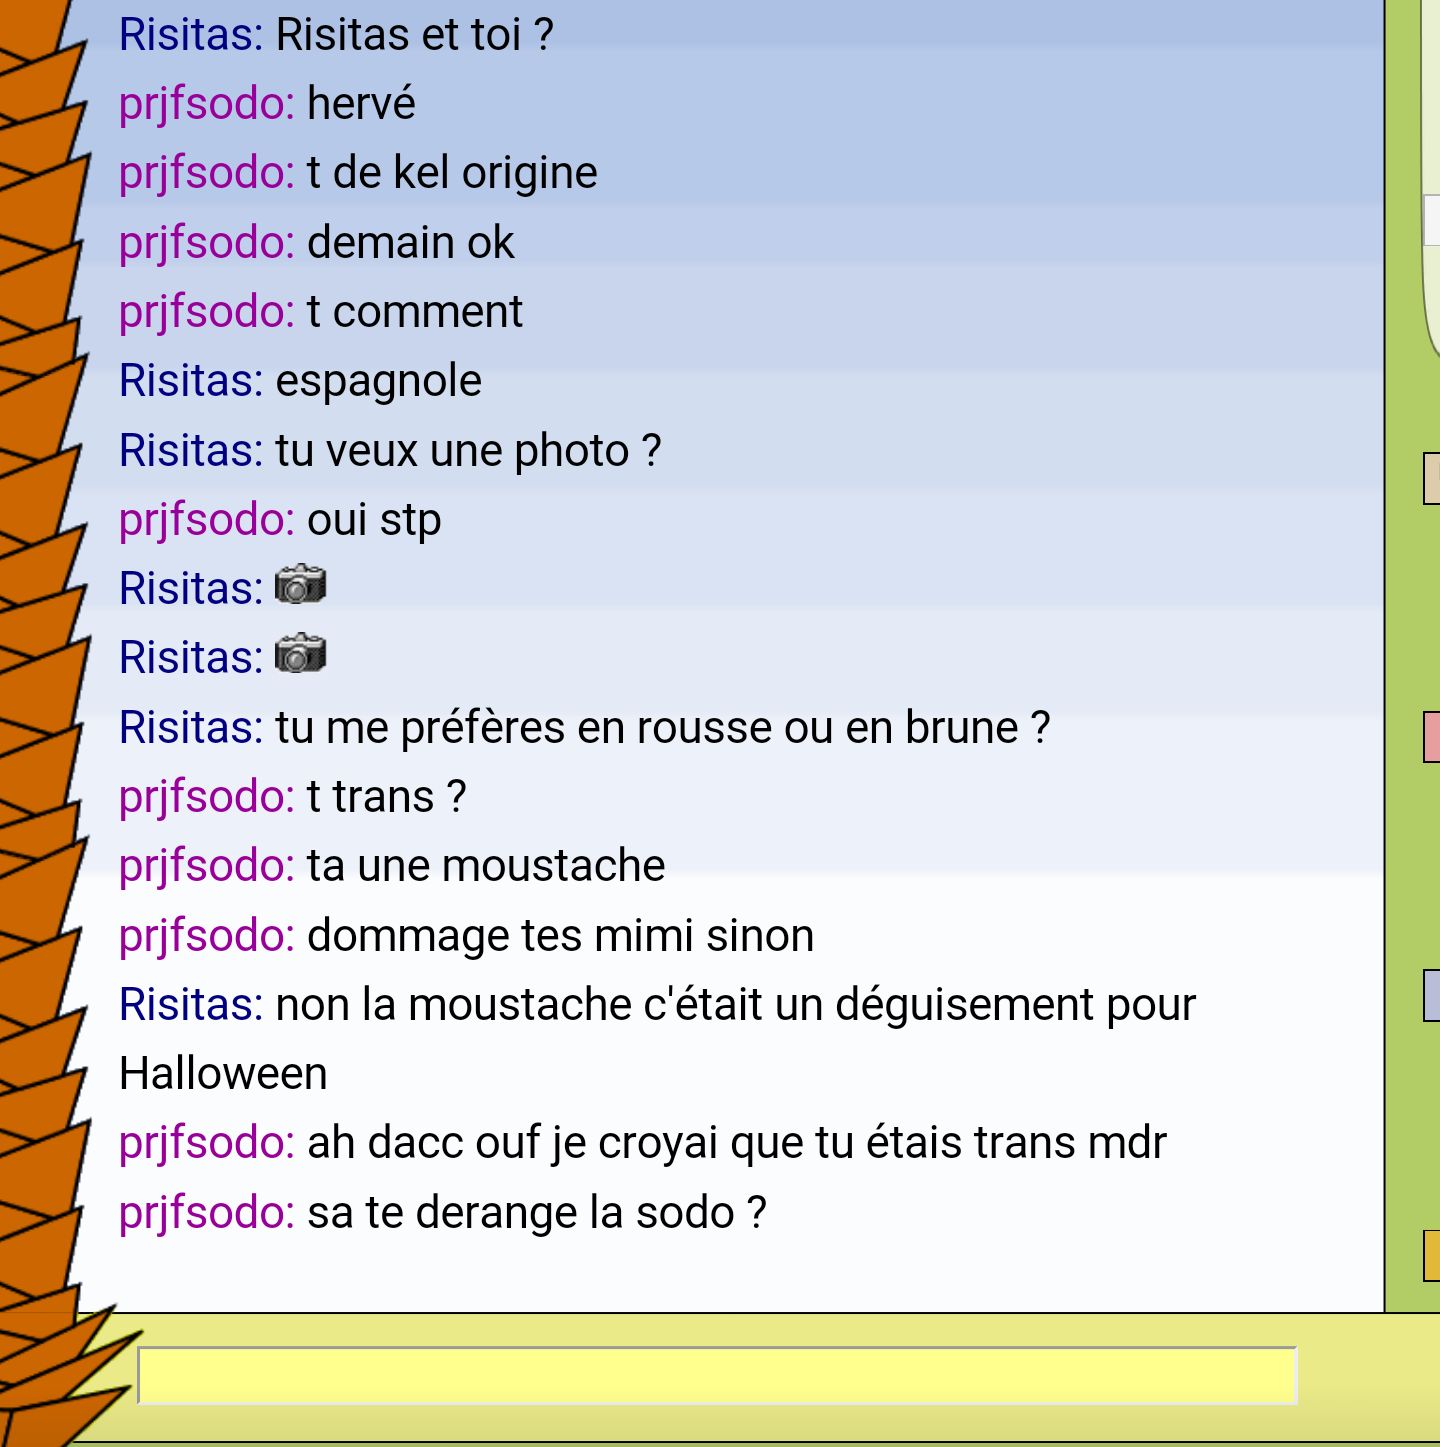Click the prjfsodo name beside 'sa te derange'
Viewport: 1440px width, 1447px height.
pyautogui.click(x=207, y=1213)
